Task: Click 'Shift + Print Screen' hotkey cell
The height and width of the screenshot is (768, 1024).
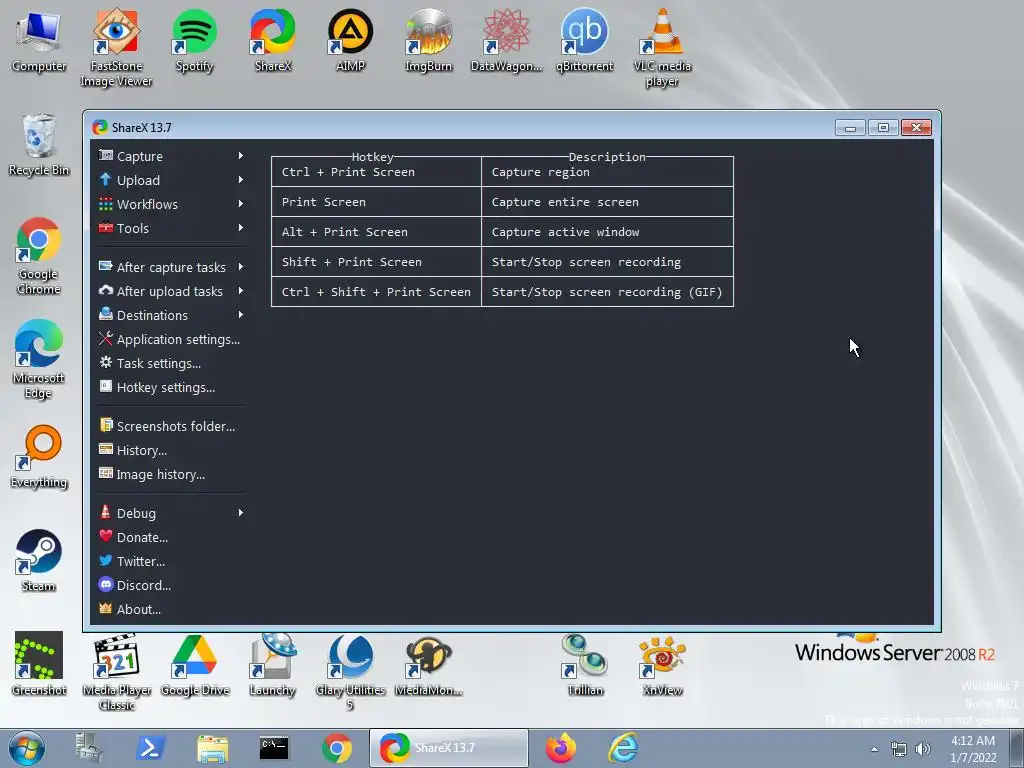Action: tap(376, 262)
